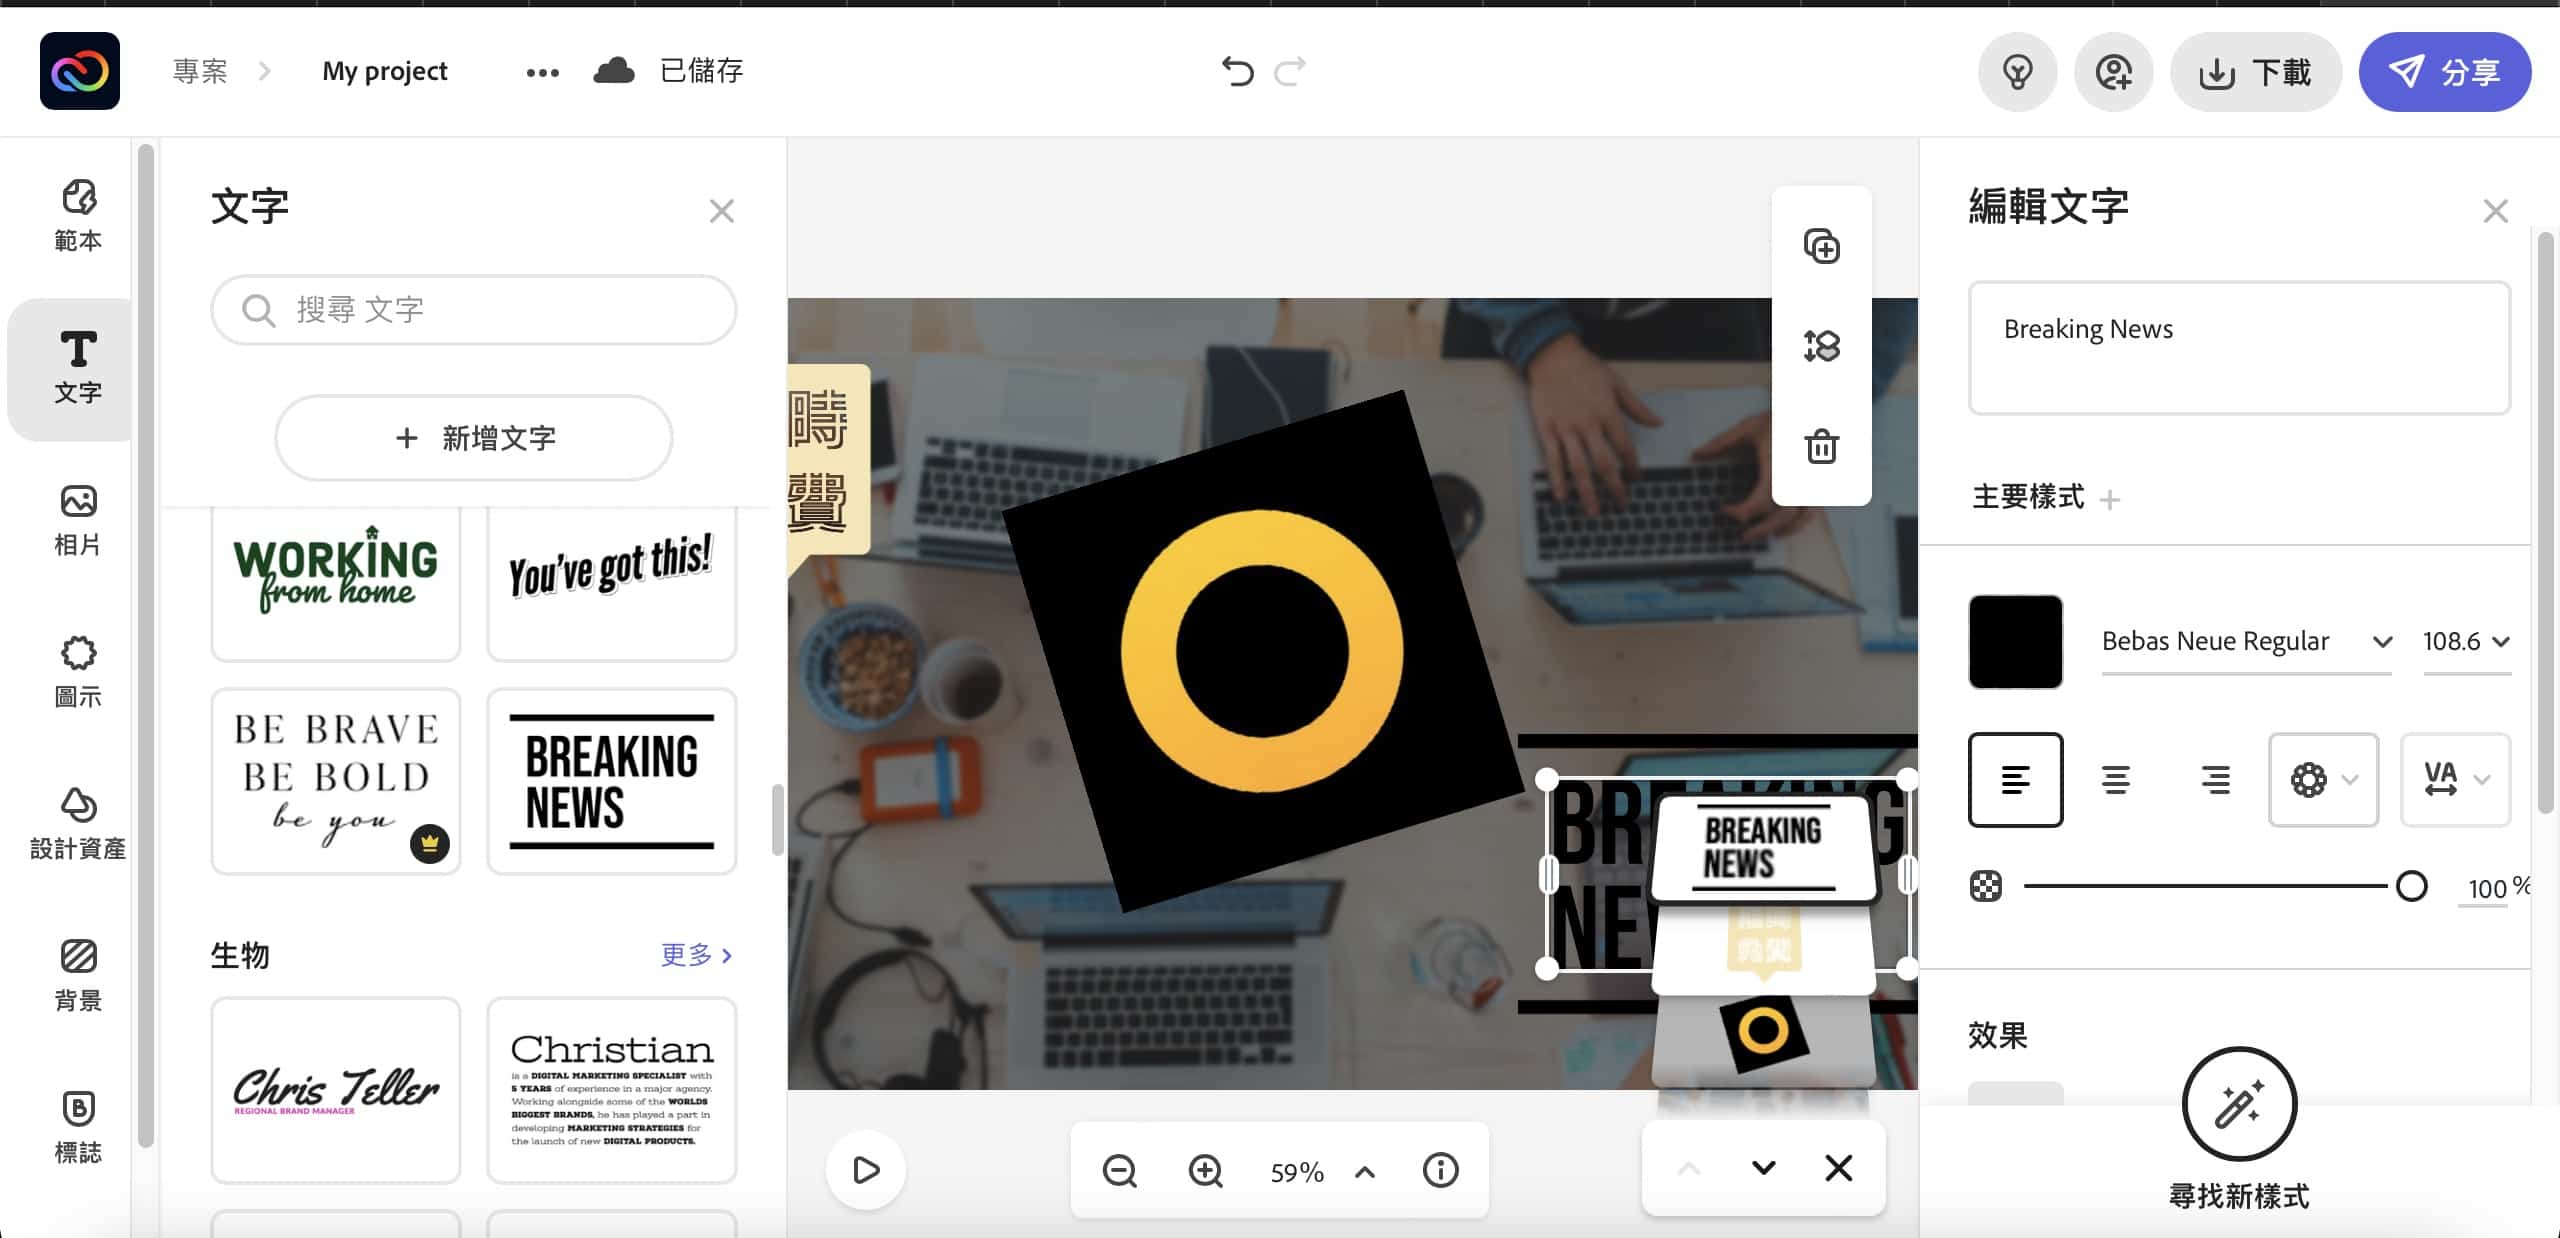Select the center text alignment option
This screenshot has height=1238, width=2560.
point(2115,780)
